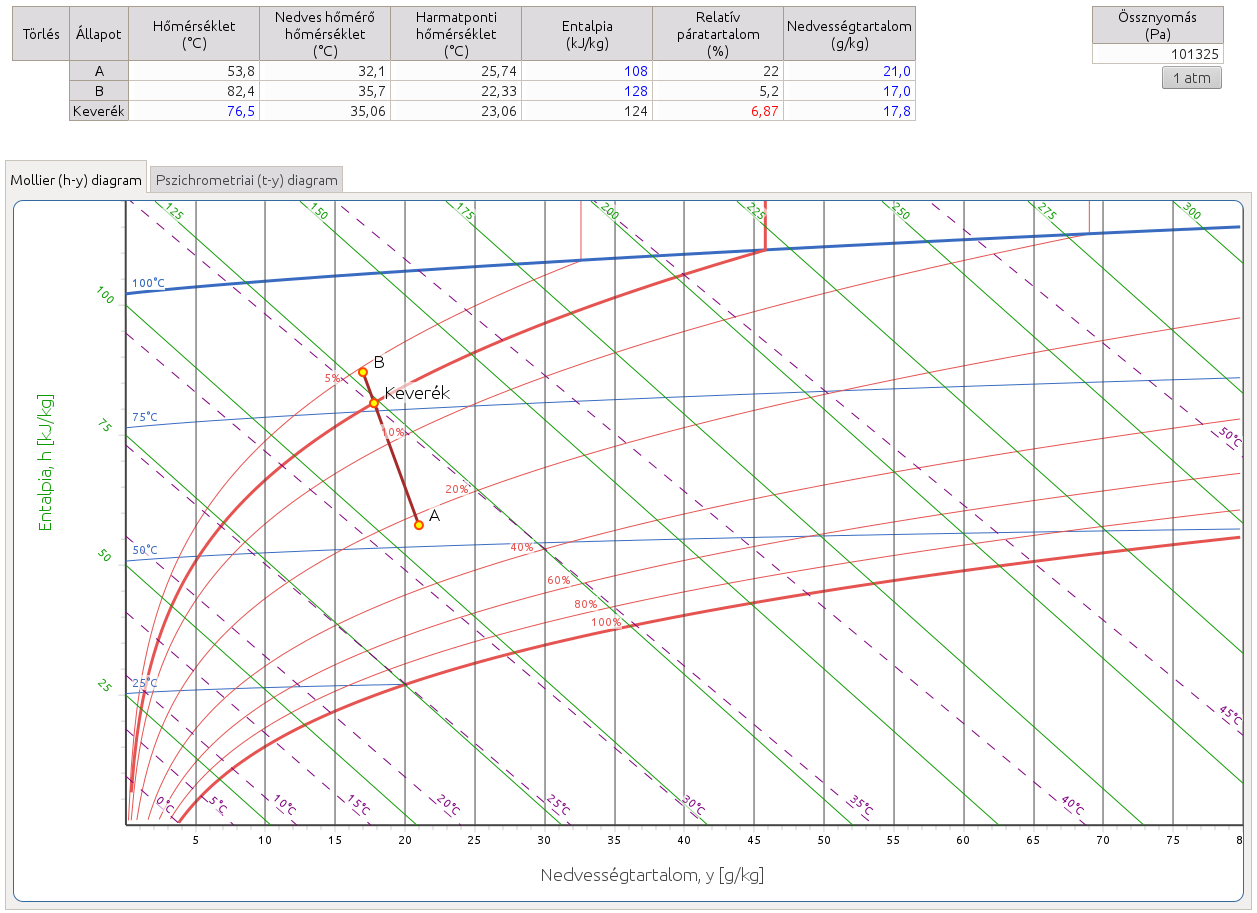Click Keverék temperature value 76,5
1257x913 pixels.
coord(194,111)
